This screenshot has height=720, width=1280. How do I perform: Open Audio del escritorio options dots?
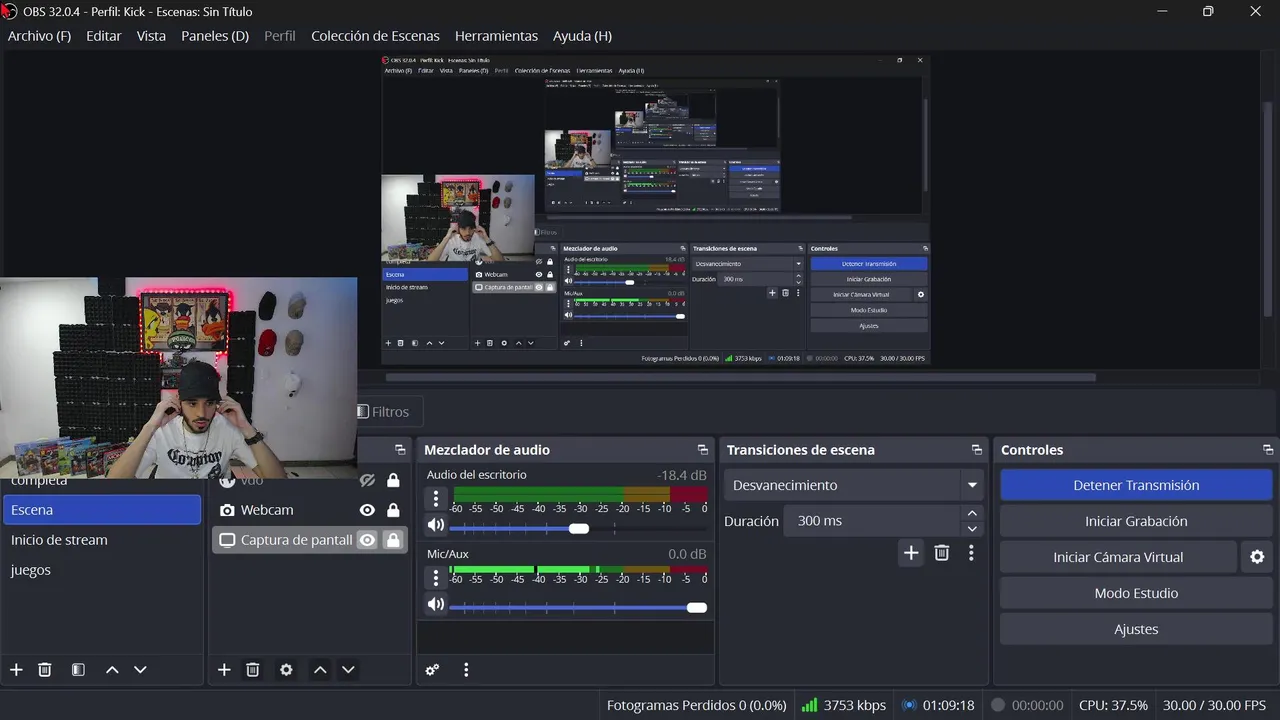436,498
